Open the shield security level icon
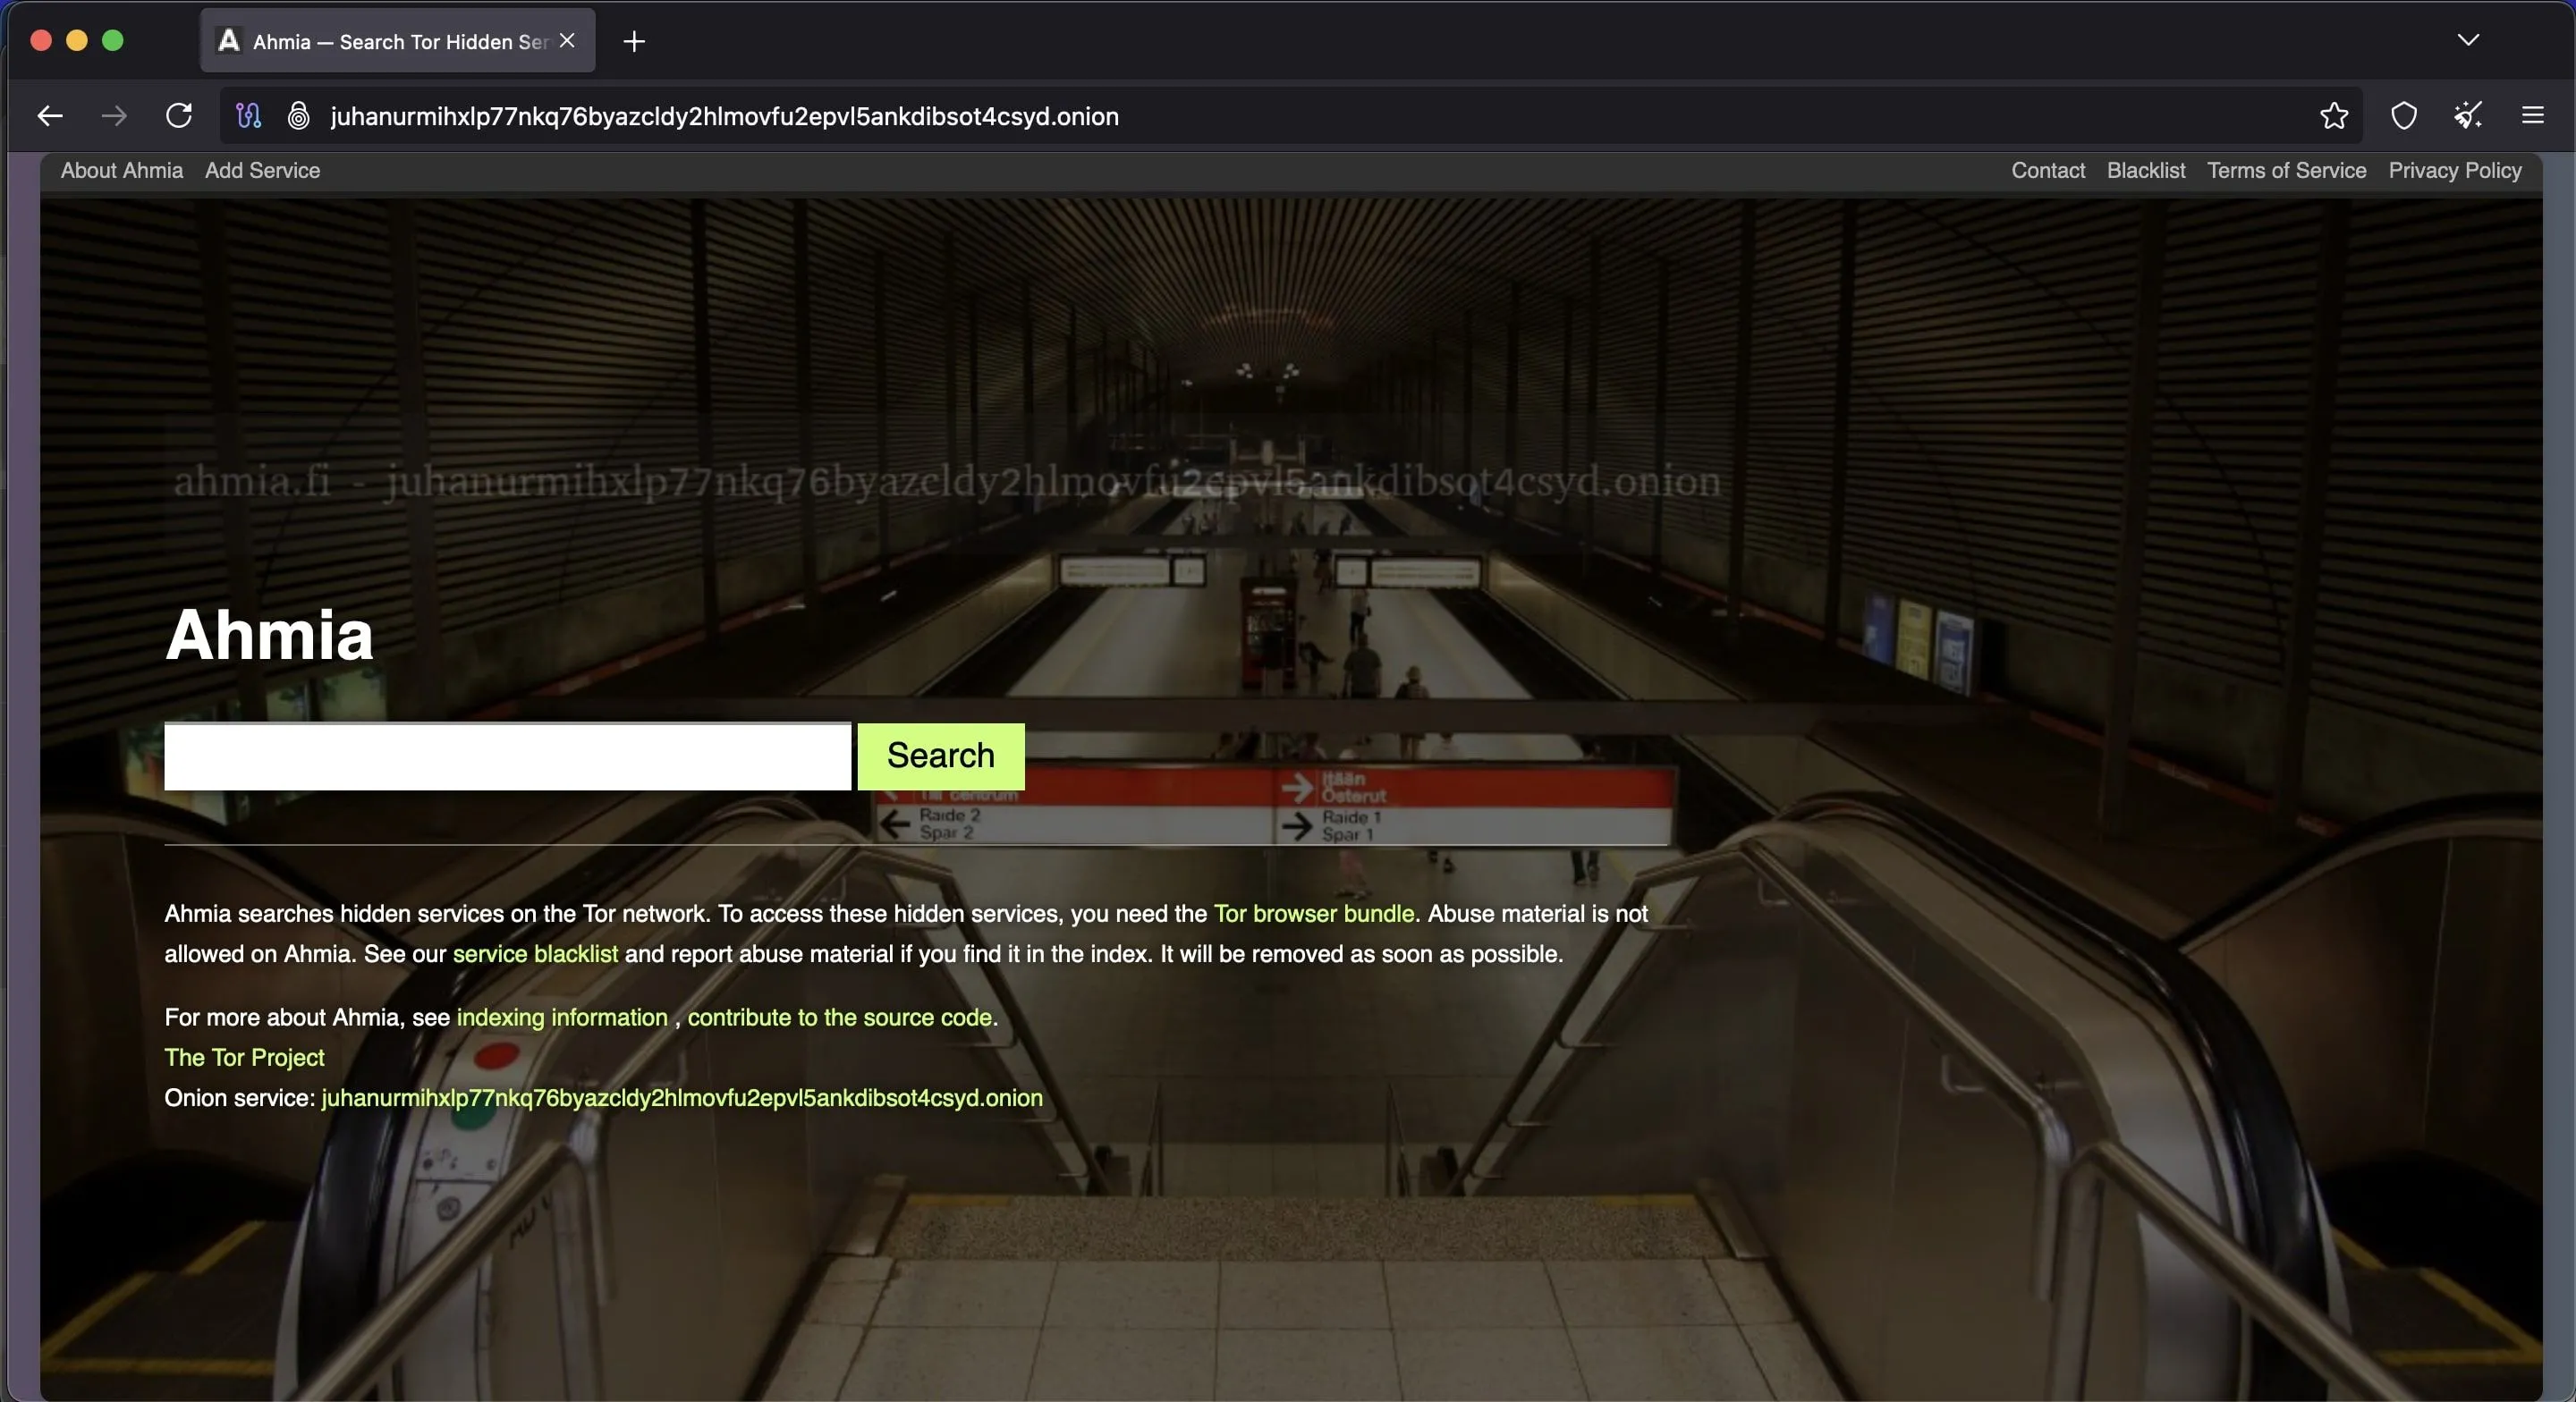Image resolution: width=2576 pixels, height=1402 pixels. point(2404,116)
